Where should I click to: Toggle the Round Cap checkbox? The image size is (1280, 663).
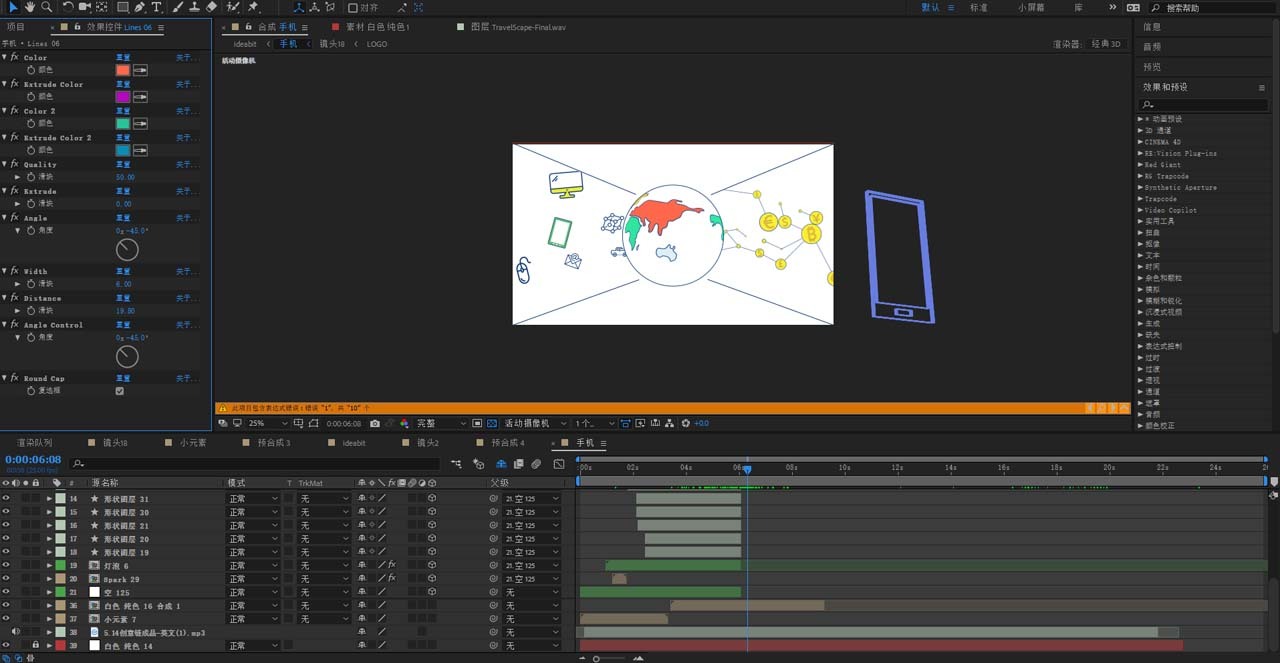point(120,391)
